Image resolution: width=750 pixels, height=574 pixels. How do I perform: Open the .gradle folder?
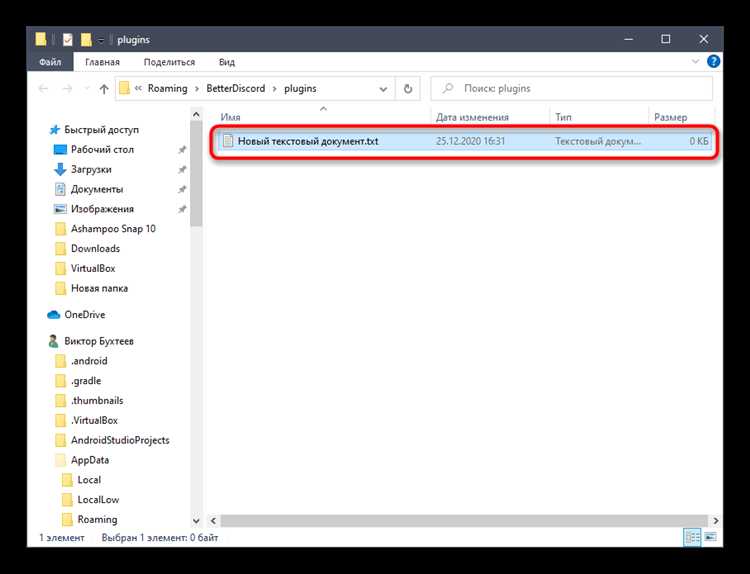click(86, 381)
